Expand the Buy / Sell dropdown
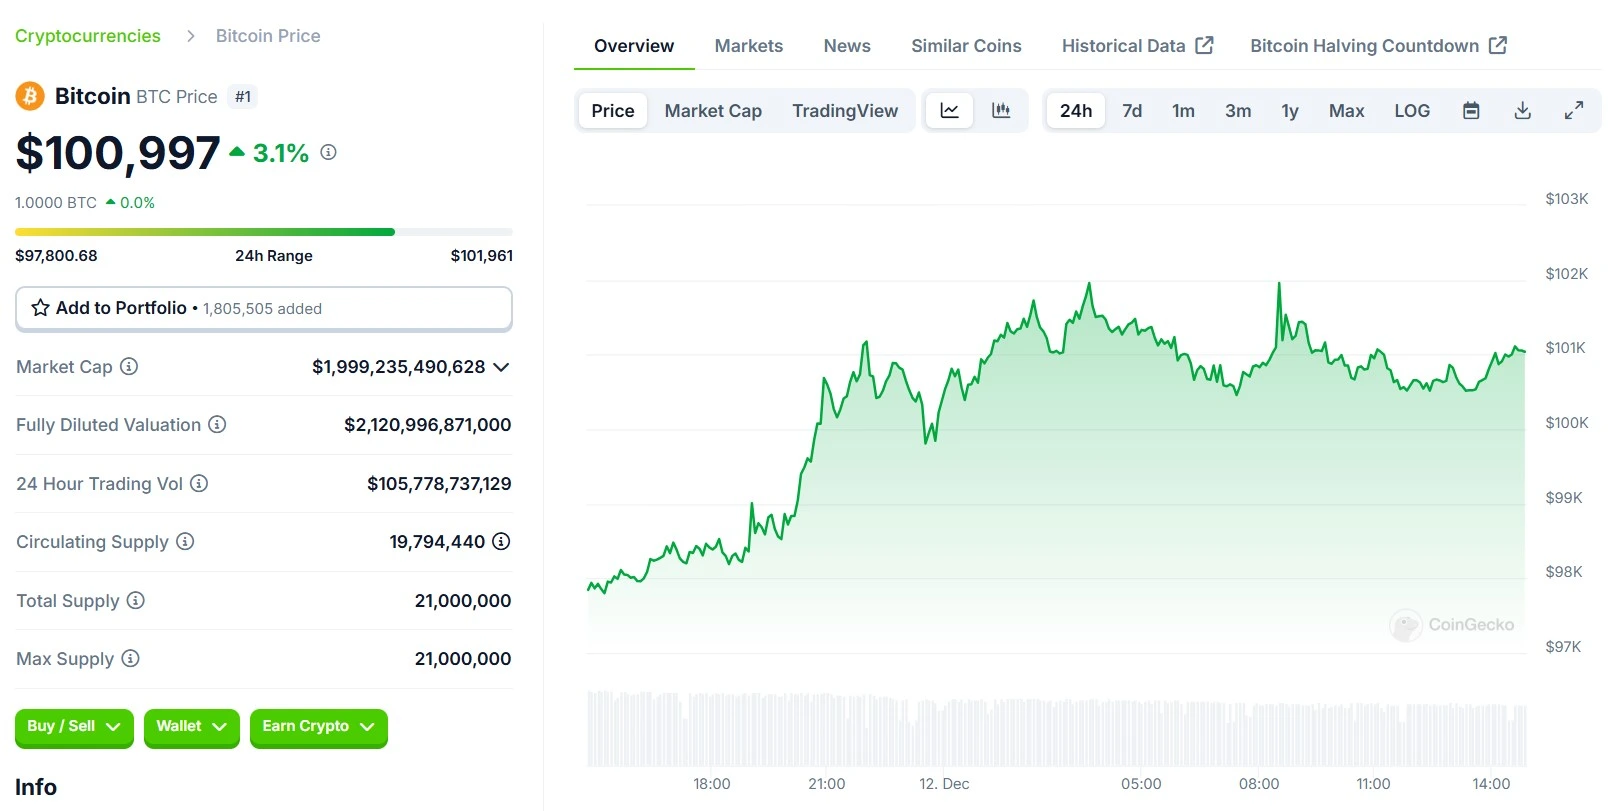This screenshot has height=811, width=1622. pyautogui.click(x=74, y=727)
